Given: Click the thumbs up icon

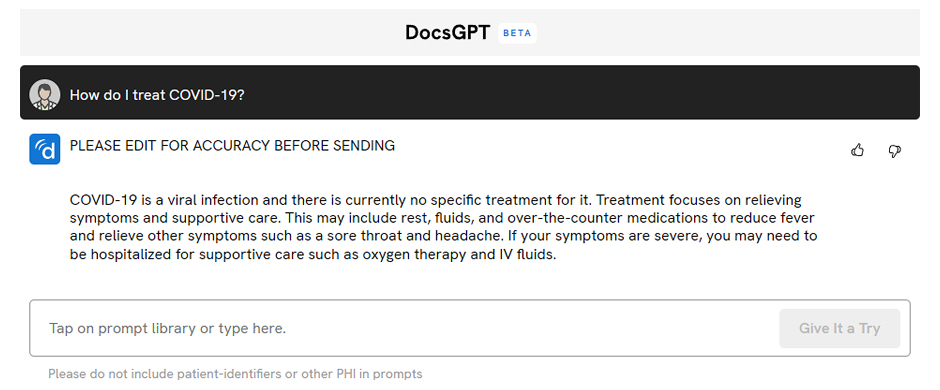Looking at the screenshot, I should (857, 150).
